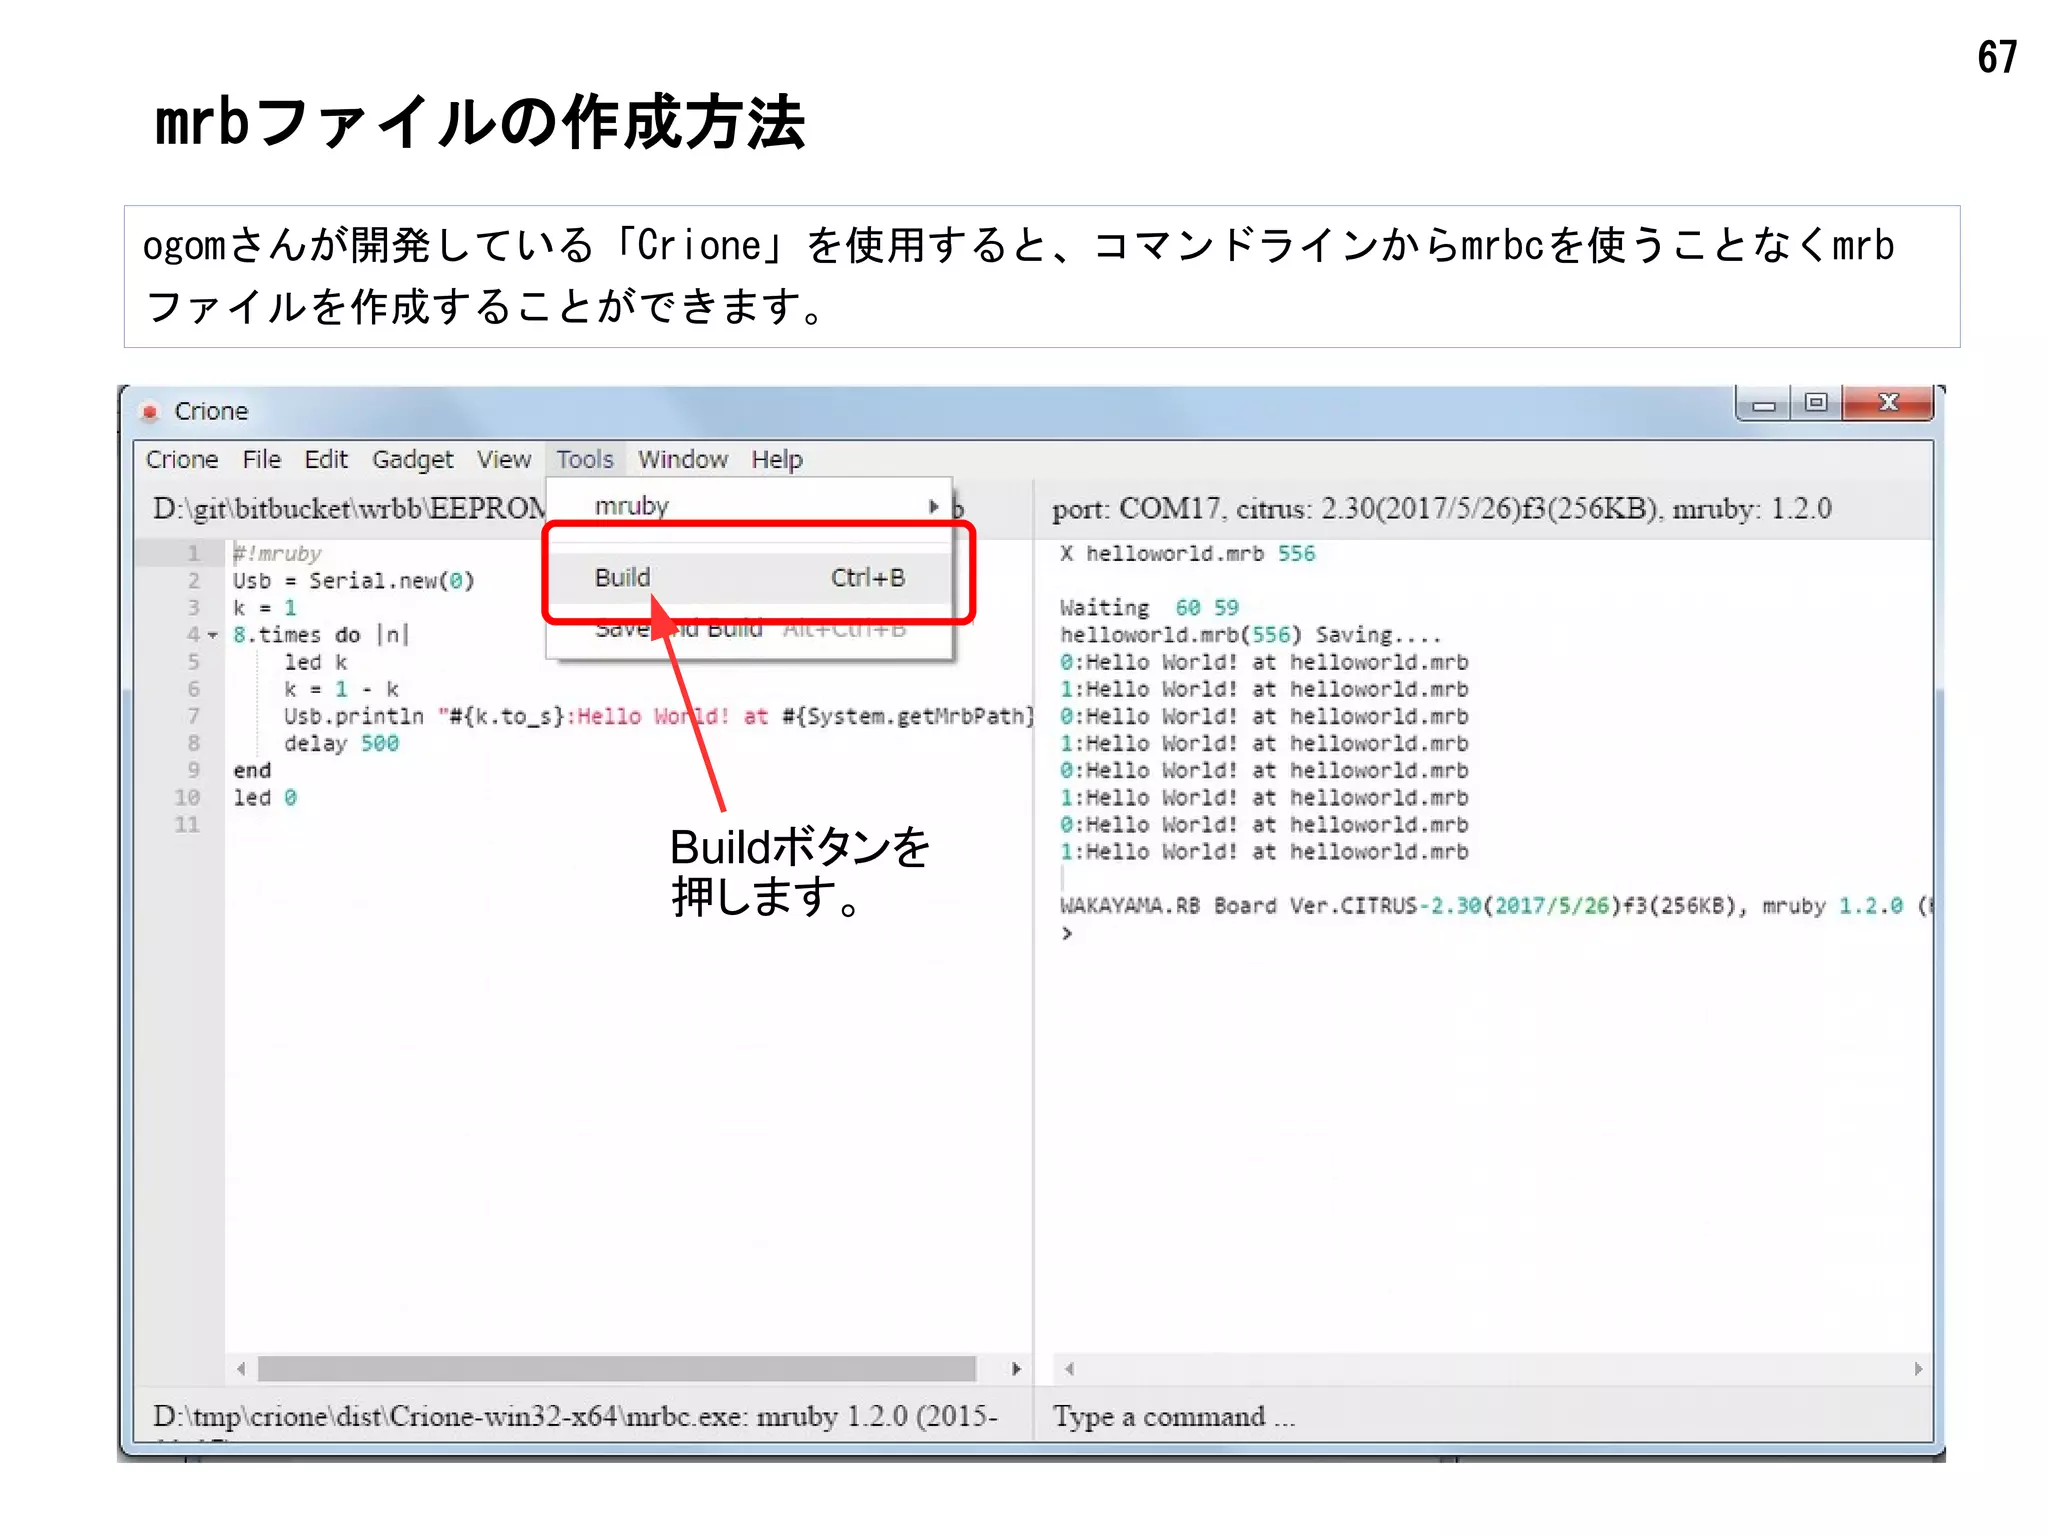Expand the mruby submenu entry
The image size is (2048, 1536).
coord(749,506)
